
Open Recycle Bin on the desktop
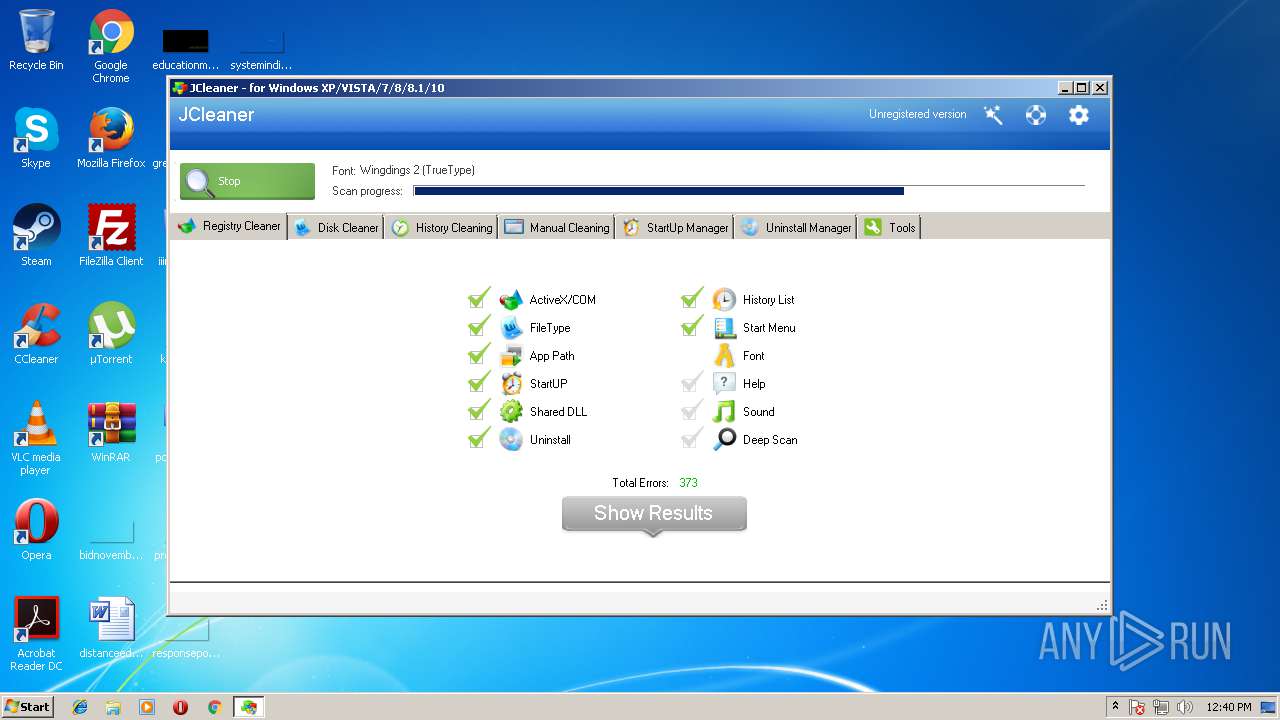click(x=36, y=40)
